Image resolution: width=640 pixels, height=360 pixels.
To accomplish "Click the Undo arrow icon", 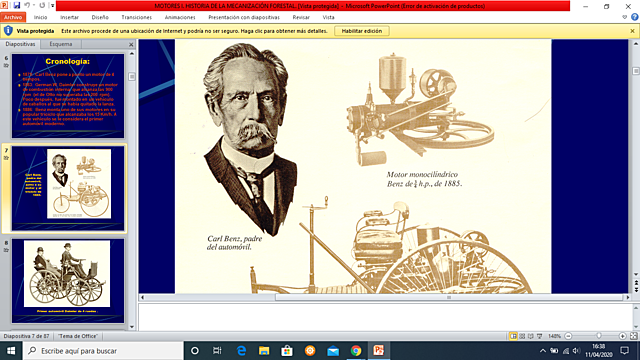I will (27, 5).
